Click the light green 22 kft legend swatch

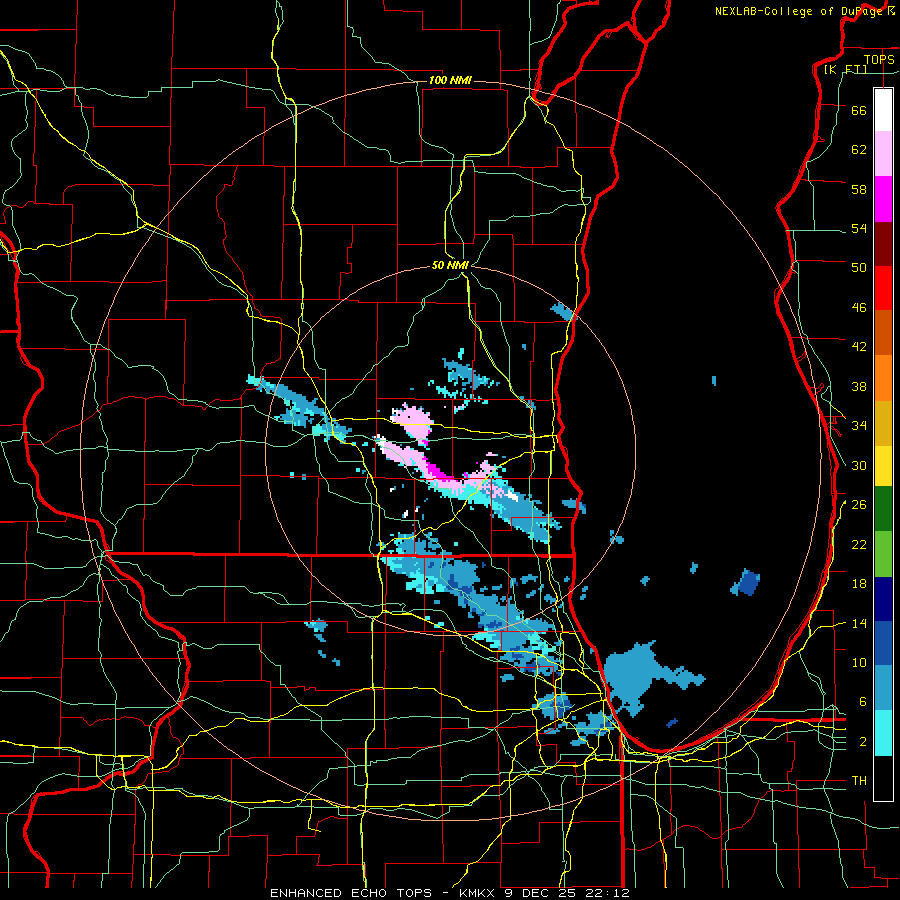pyautogui.click(x=883, y=554)
